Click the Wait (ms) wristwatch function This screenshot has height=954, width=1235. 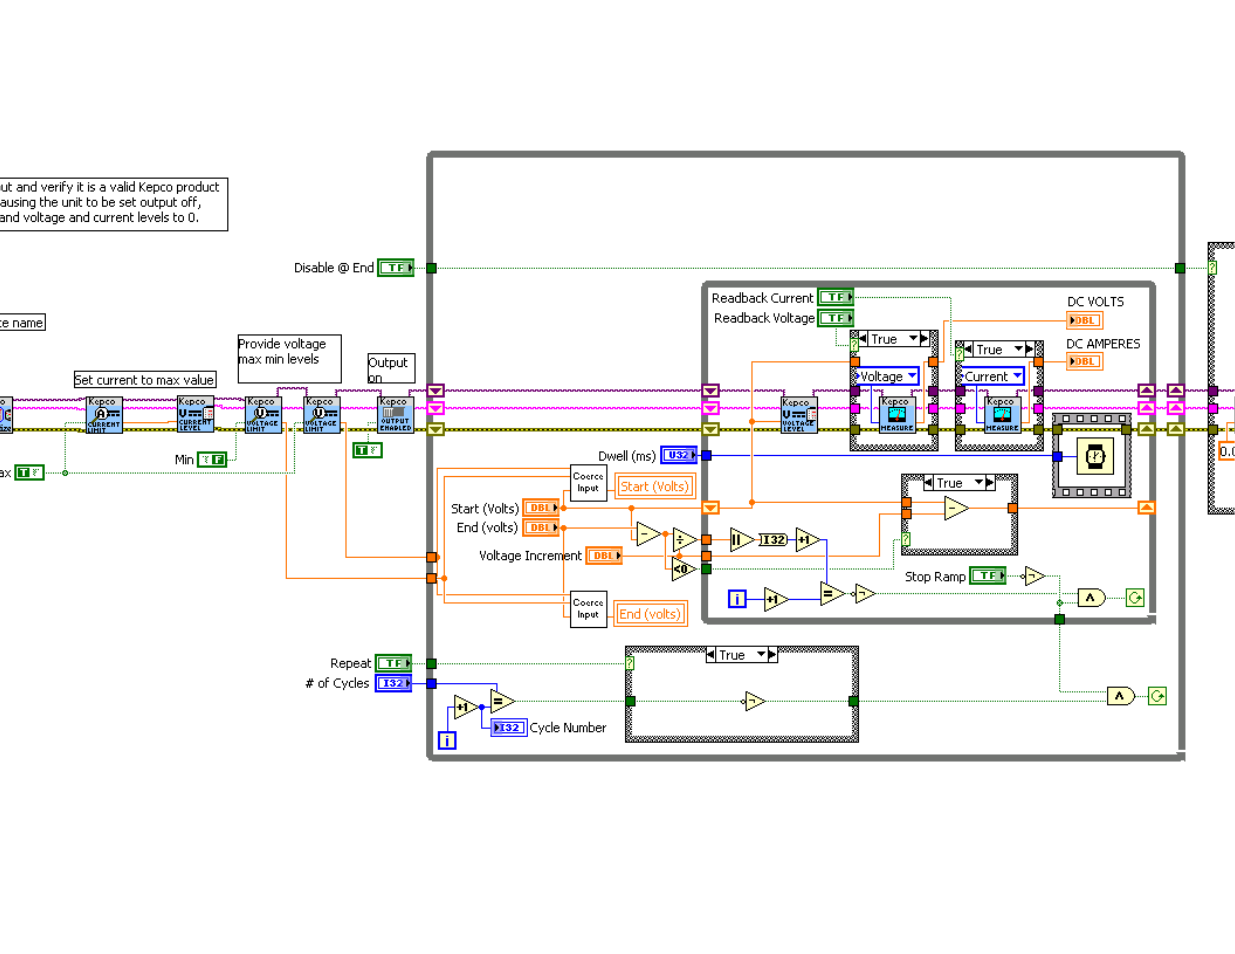[1095, 456]
